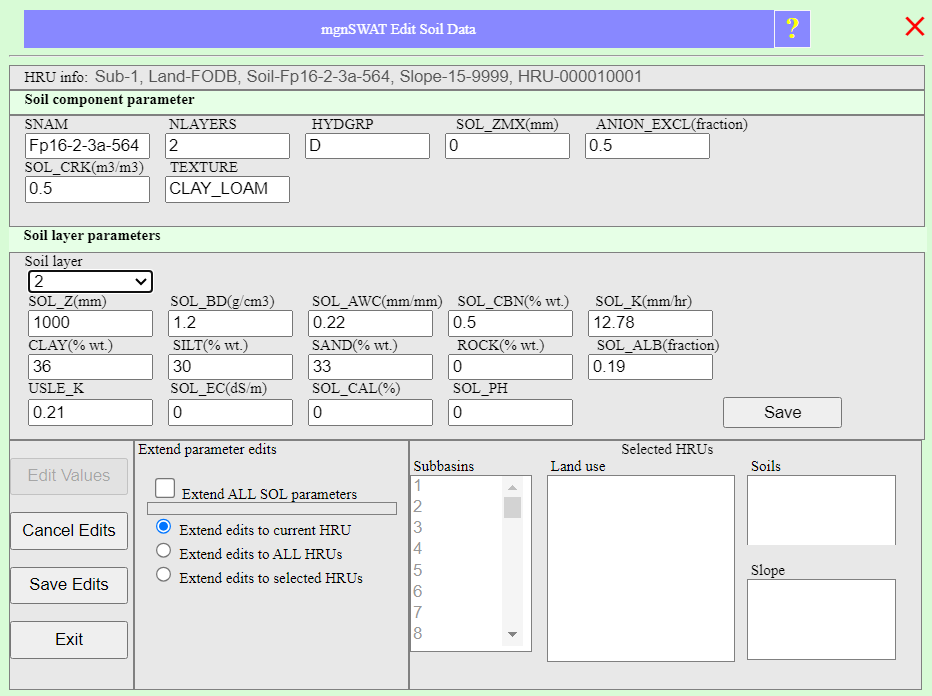
Task: Click the ROCK(% wt.) input field
Action: tap(511, 367)
